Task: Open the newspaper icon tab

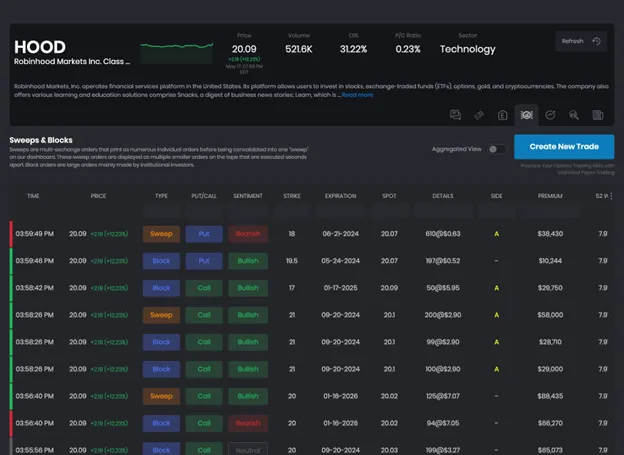Action: point(598,115)
